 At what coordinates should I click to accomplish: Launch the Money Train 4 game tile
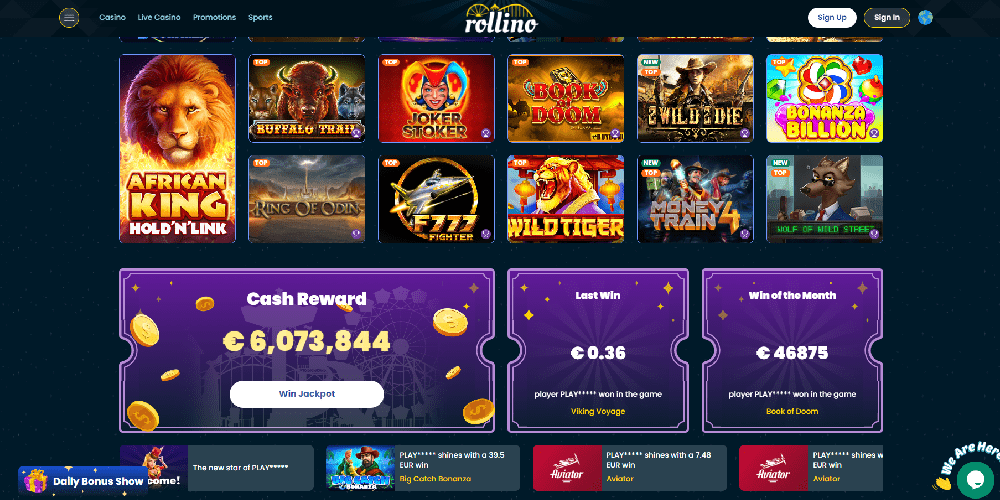point(695,199)
